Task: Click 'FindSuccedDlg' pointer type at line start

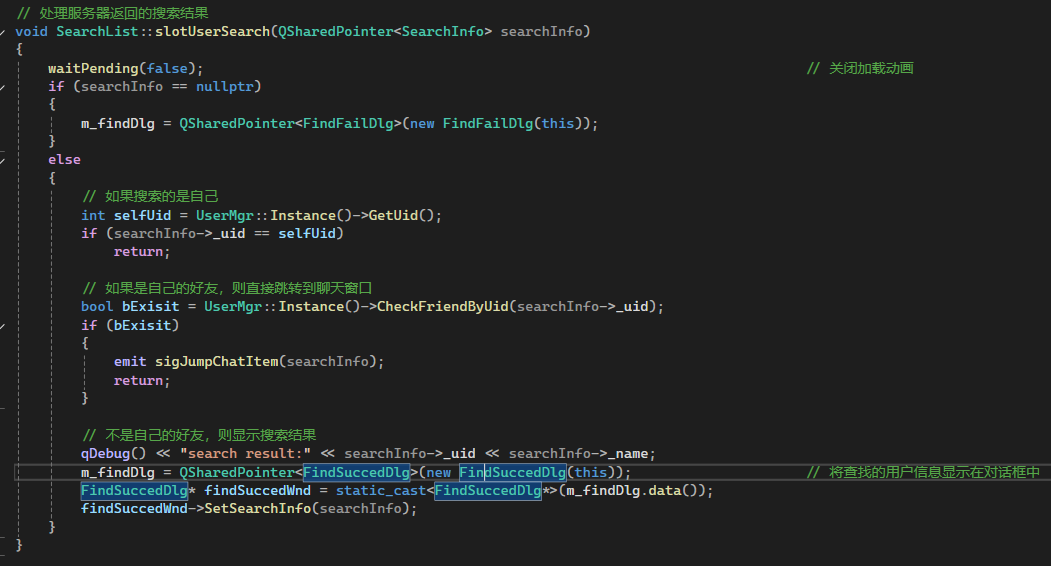Action: coord(134,490)
